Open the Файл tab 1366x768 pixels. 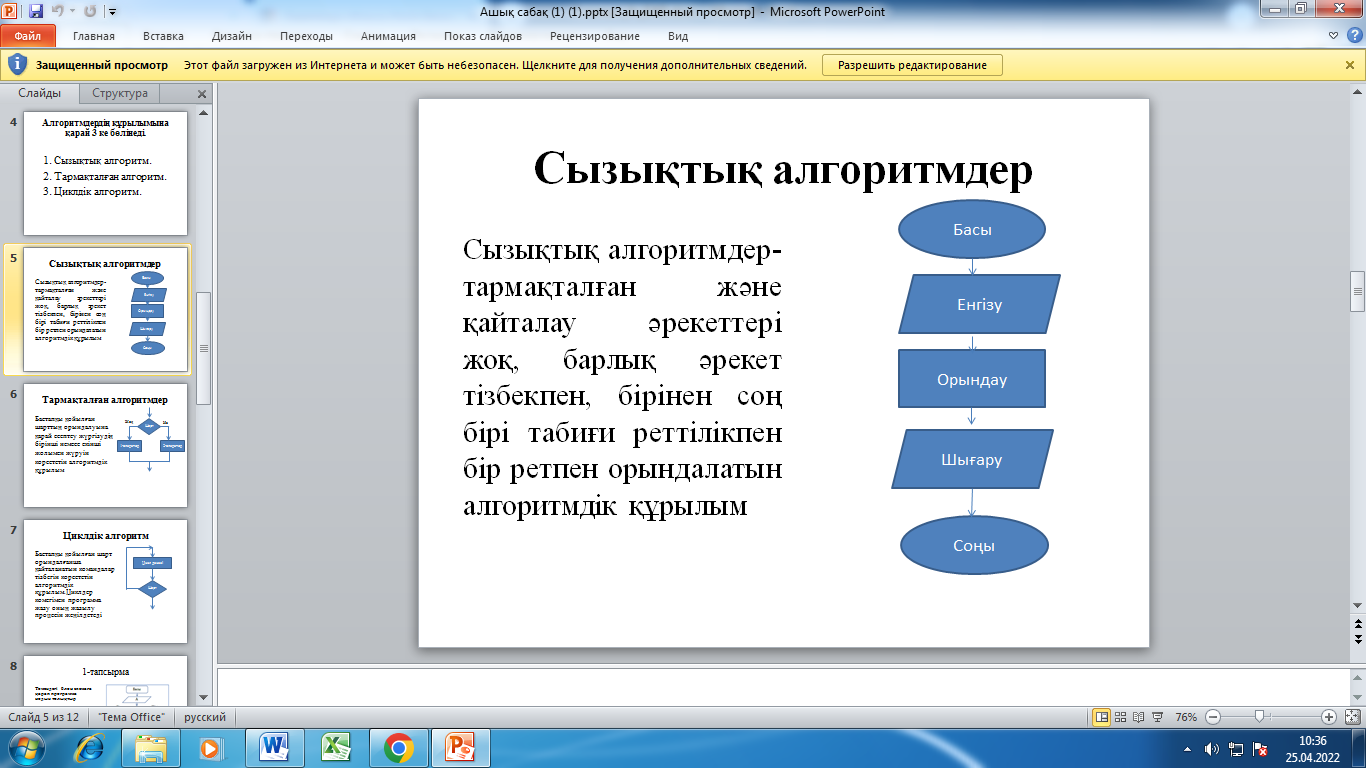point(28,36)
